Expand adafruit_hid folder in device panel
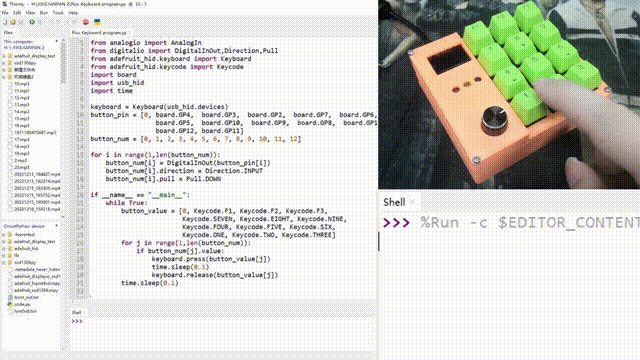The image size is (640, 360). click(x=4, y=248)
